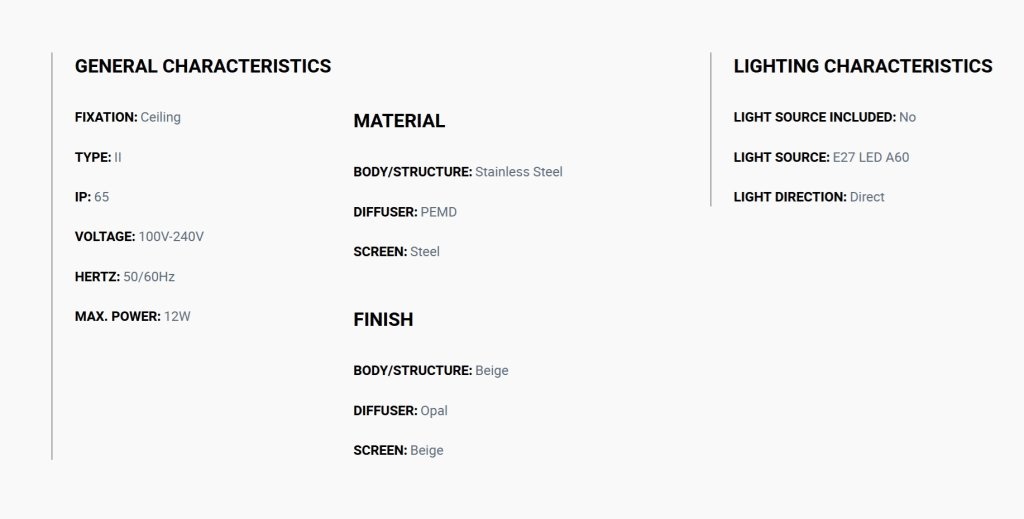Click the Light Direction: Direct entry
This screenshot has width=1024, height=519.
[809, 197]
